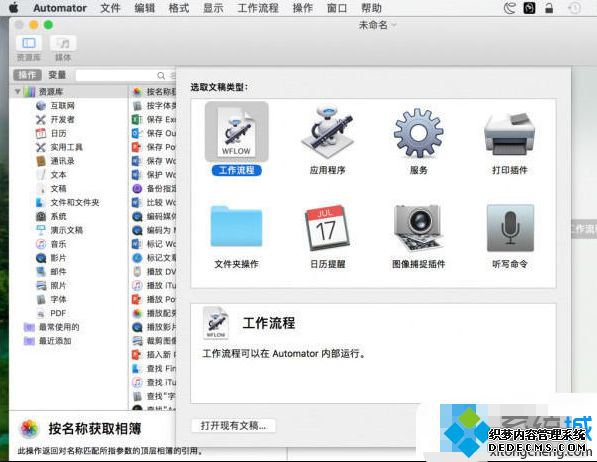Screen dimensions: 597x462
Task: Collapse the 资源库 disclosure triangle
Action: click(17, 92)
